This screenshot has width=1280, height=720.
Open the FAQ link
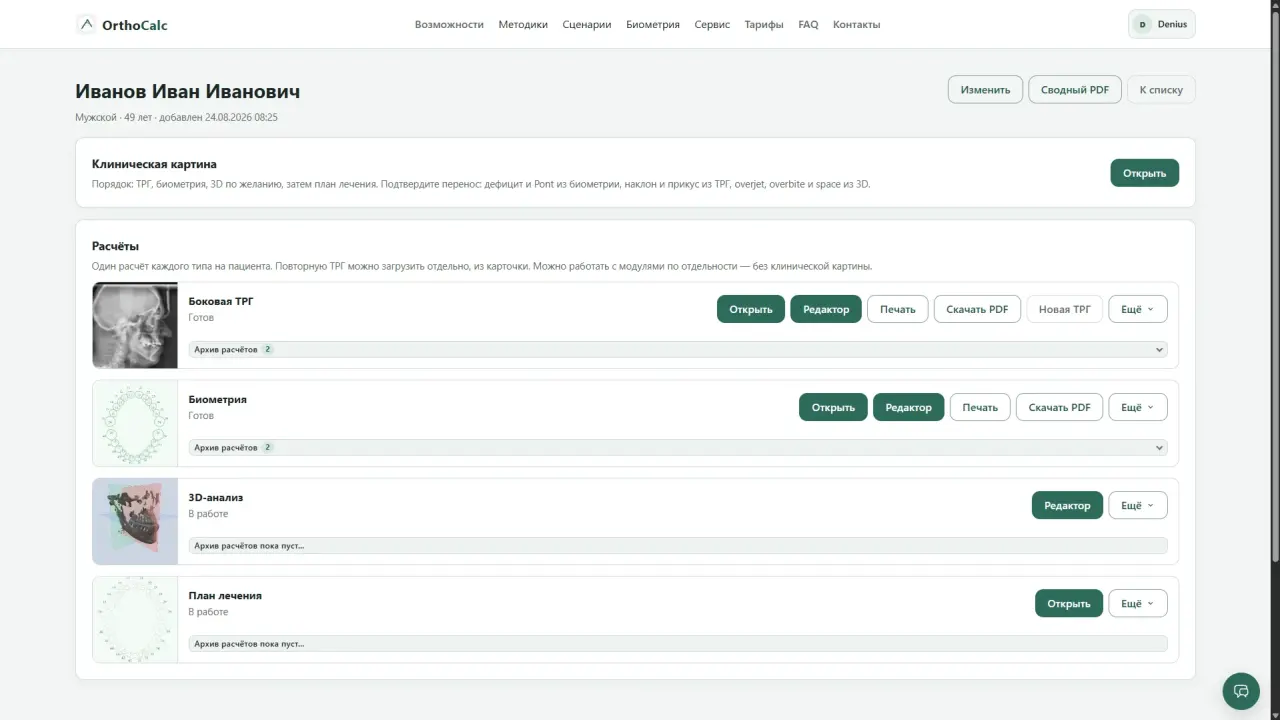tap(808, 24)
